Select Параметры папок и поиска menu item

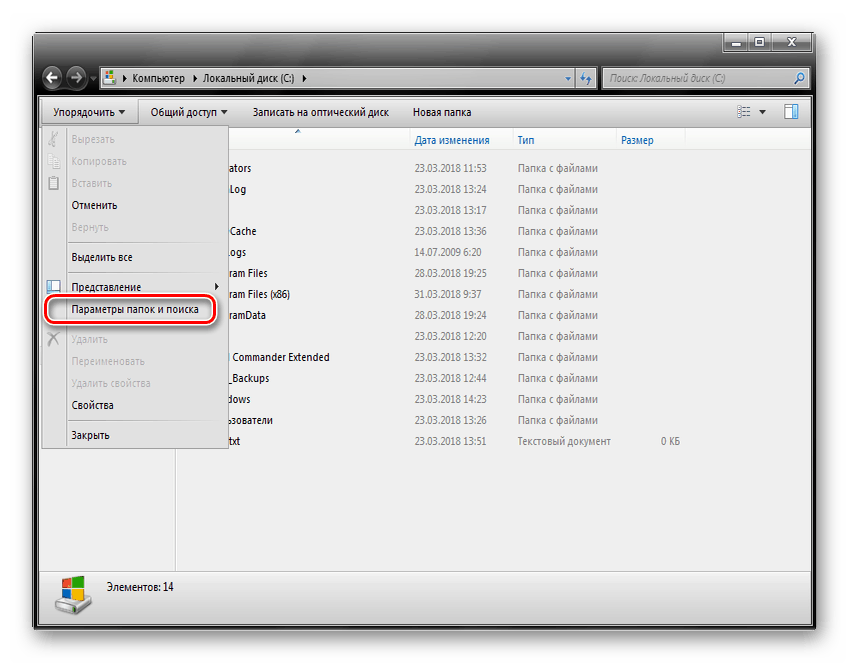pos(135,310)
